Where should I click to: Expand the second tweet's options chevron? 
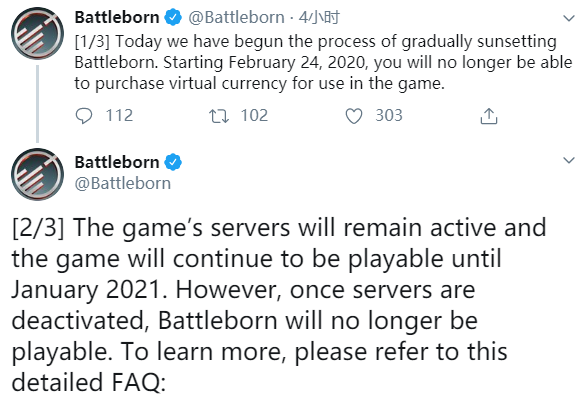[569, 160]
